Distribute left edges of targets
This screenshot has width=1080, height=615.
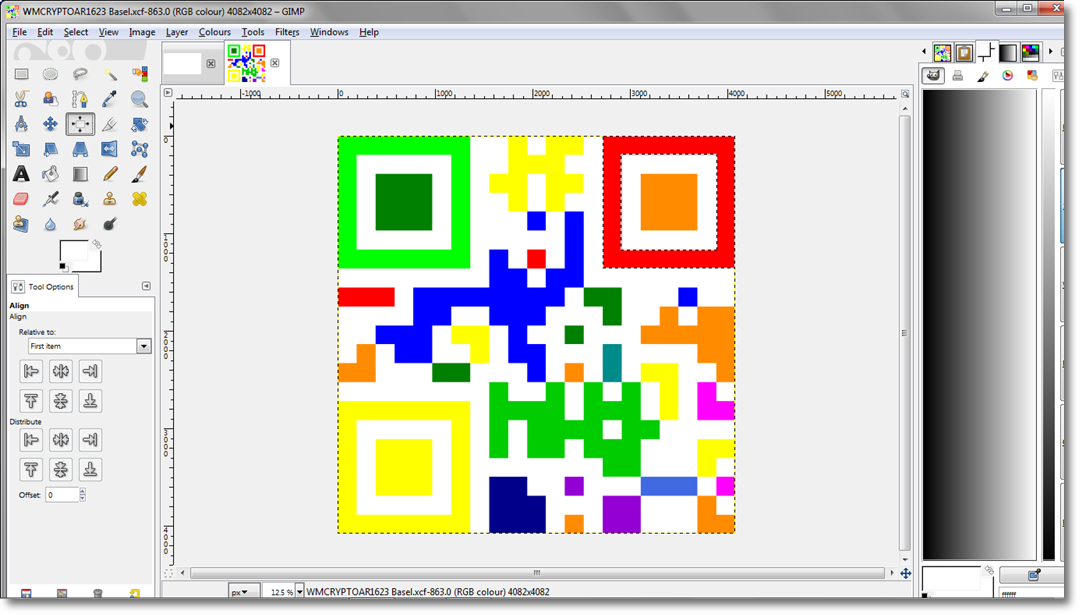(x=31, y=439)
